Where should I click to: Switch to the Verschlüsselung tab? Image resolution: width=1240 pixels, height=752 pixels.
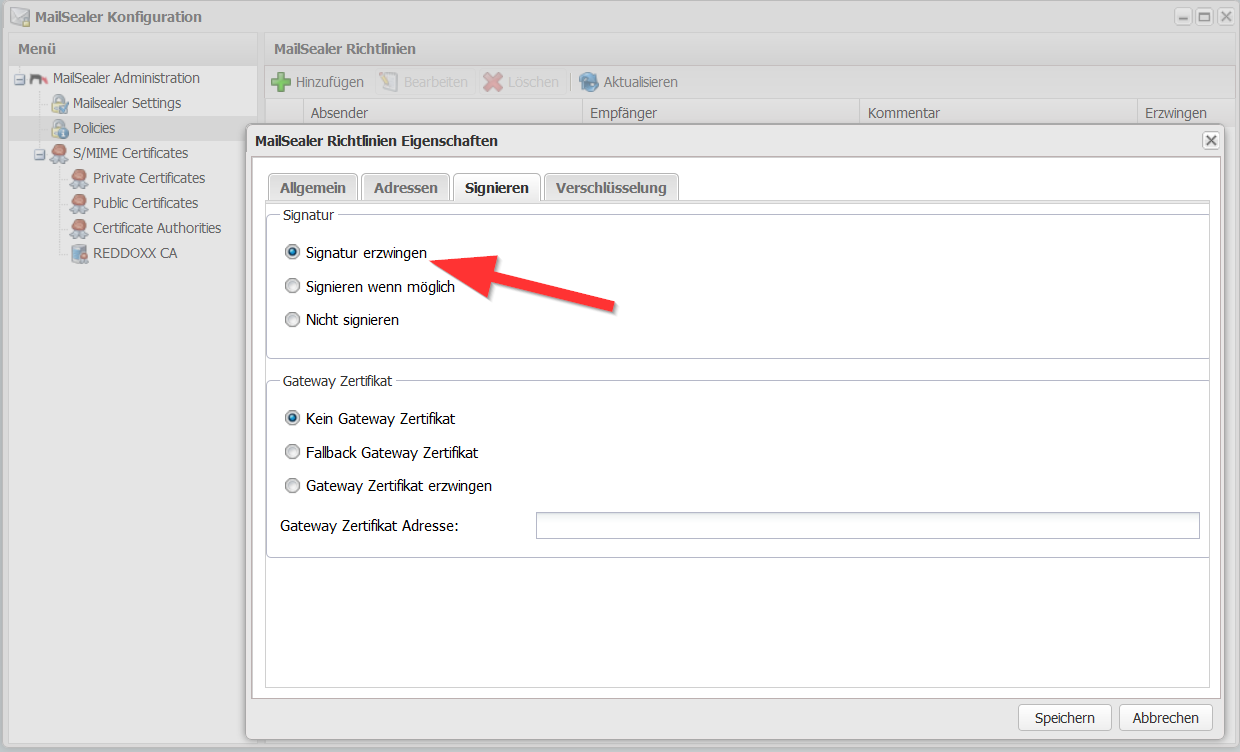point(610,188)
